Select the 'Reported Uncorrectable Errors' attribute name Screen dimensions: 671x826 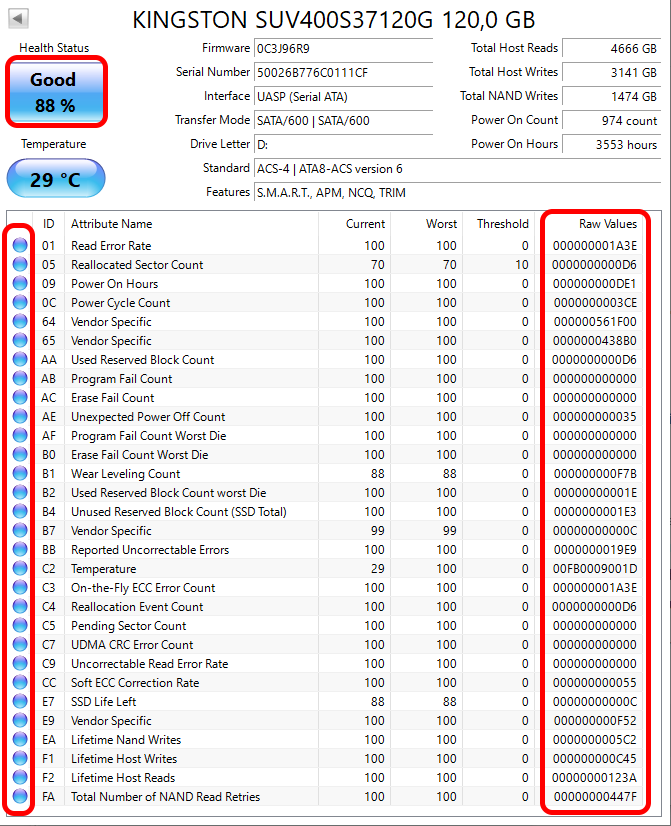(x=150, y=550)
